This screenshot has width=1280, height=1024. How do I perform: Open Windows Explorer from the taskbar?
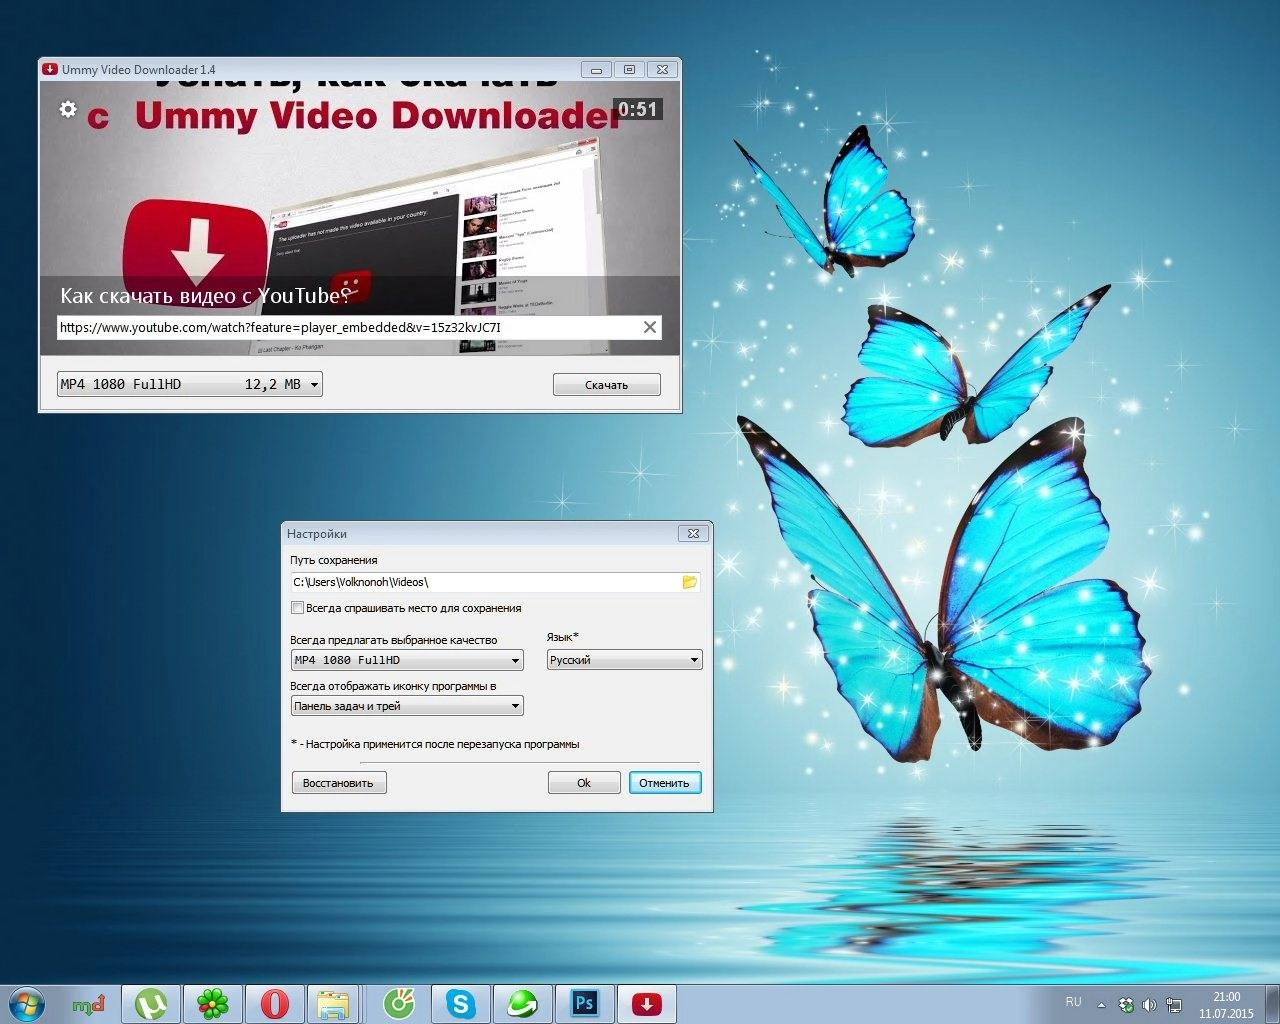click(x=334, y=1004)
